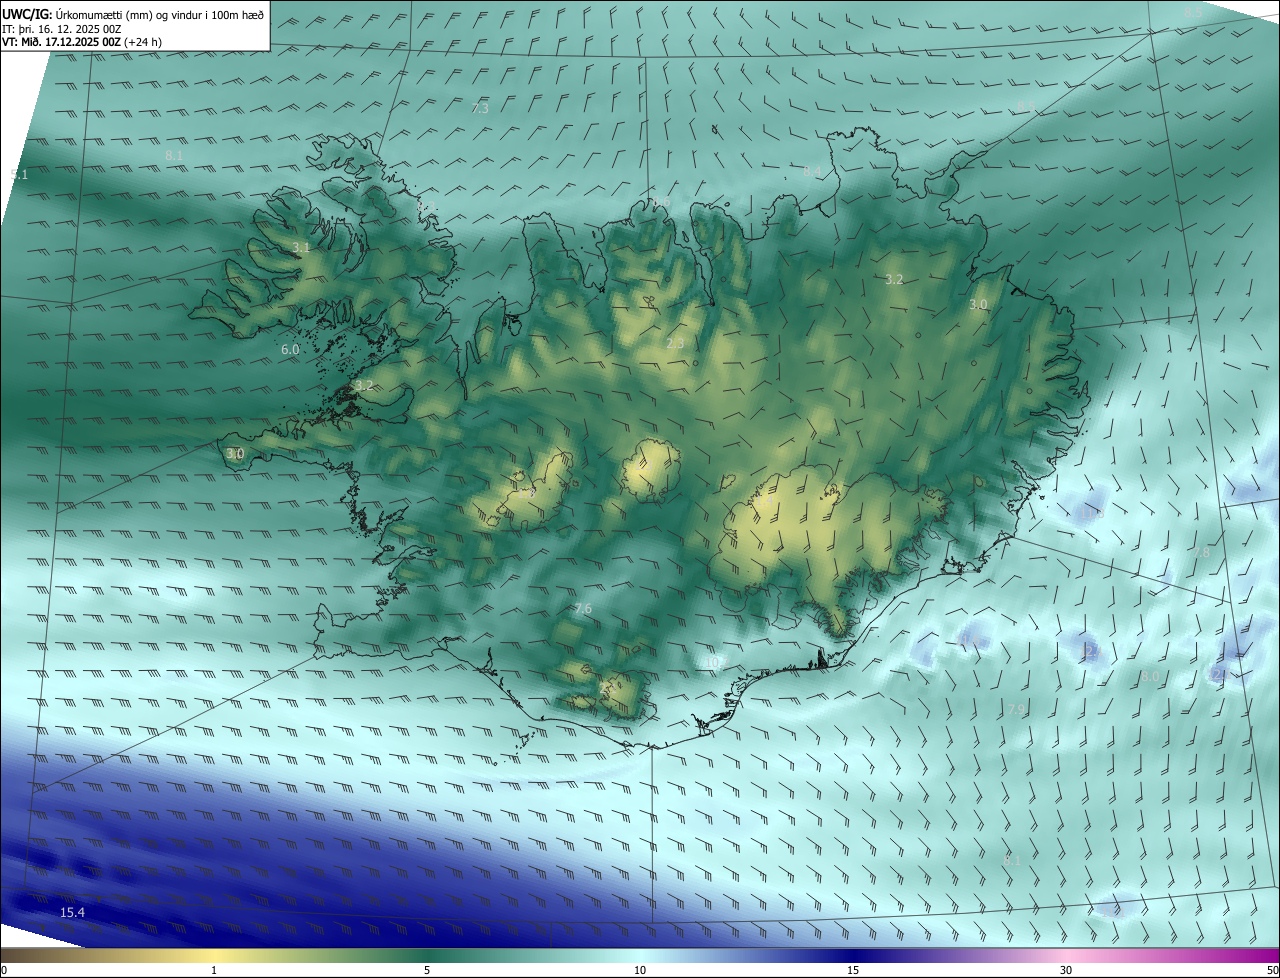The height and width of the screenshot is (978, 1280).
Task: Click the map value label '15.4'
Action: 73,912
